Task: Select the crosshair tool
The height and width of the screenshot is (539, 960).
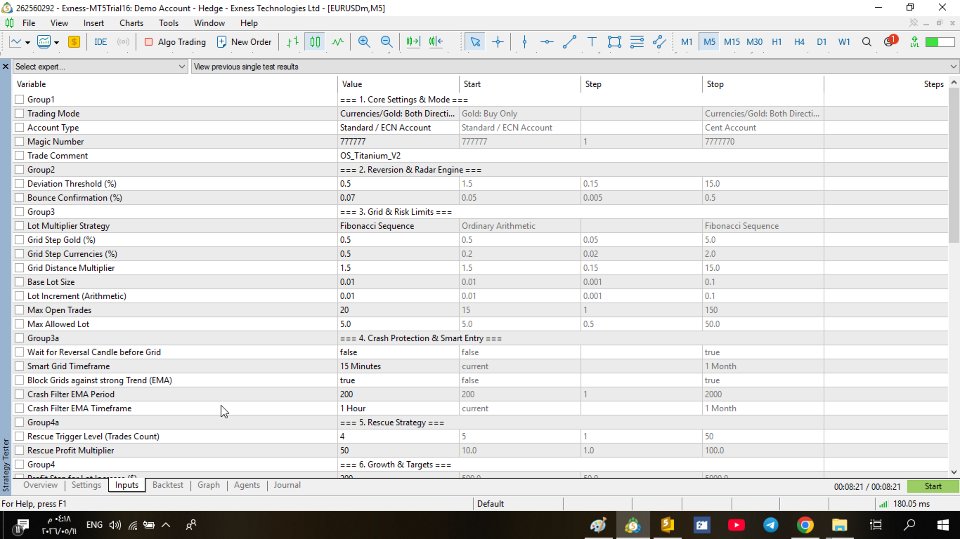Action: click(498, 42)
